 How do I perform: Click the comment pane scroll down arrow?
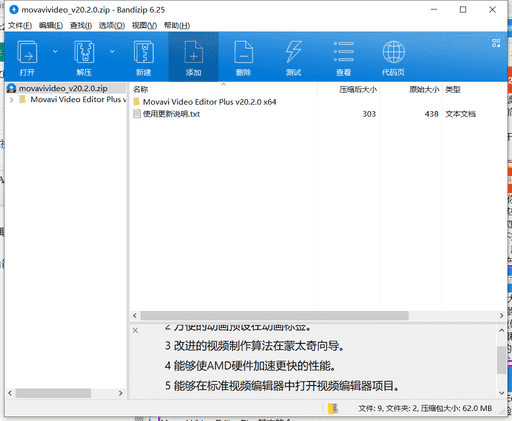(501, 393)
